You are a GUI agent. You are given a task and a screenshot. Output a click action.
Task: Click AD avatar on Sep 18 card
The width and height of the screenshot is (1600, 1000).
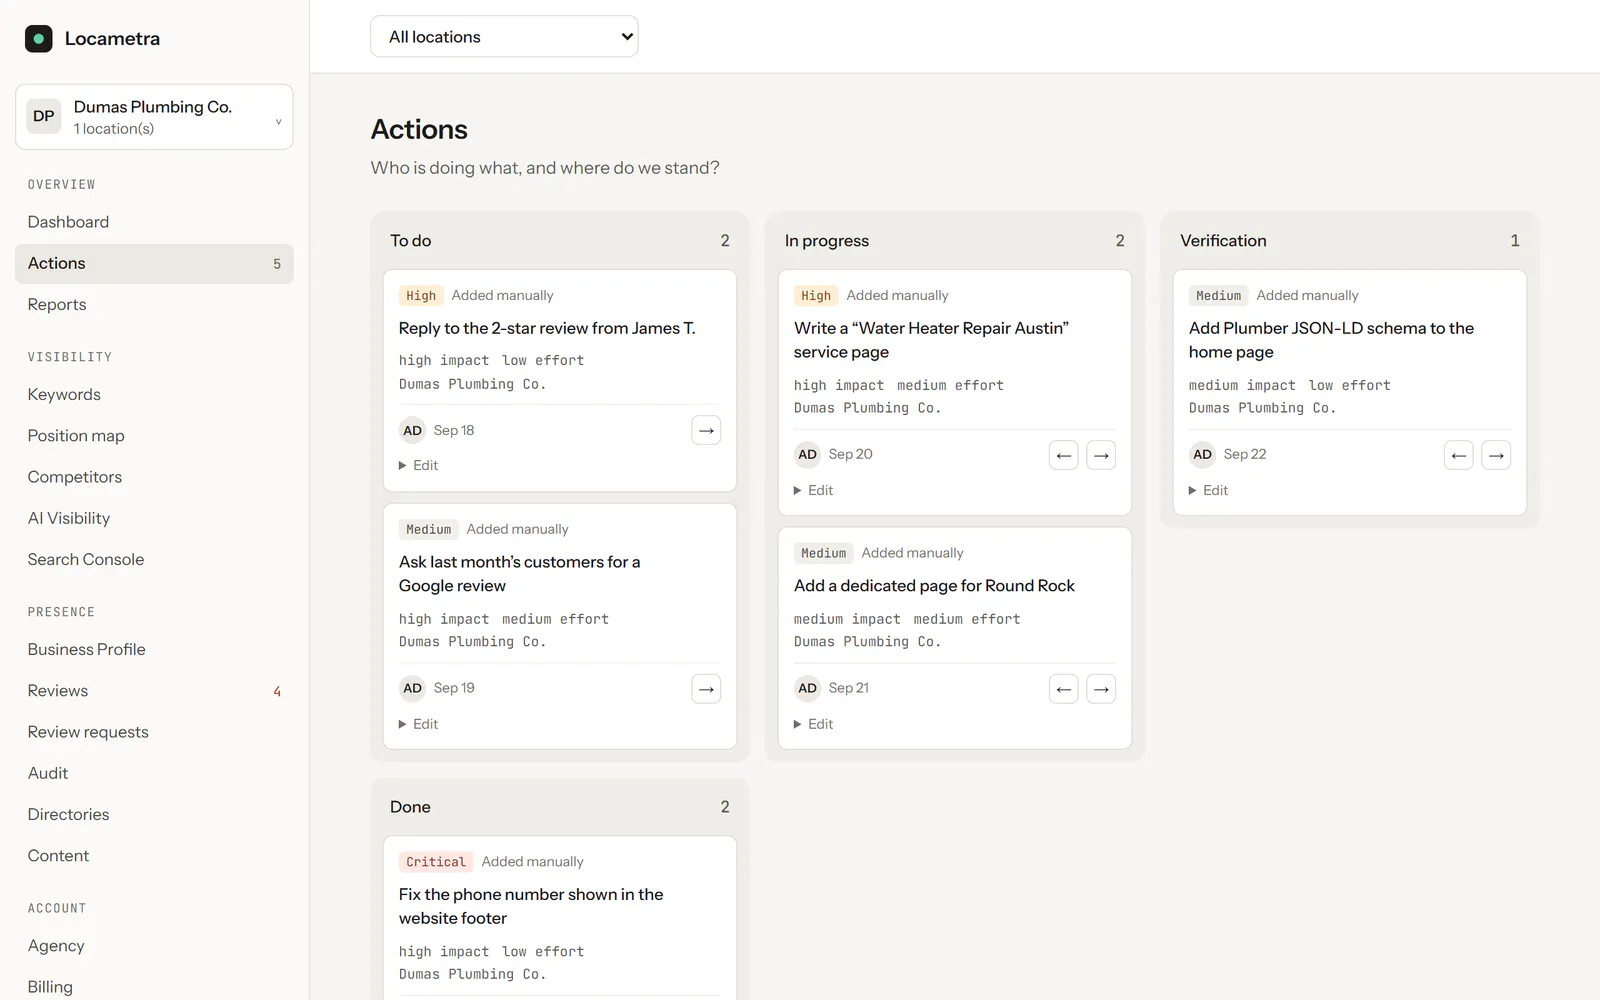(x=412, y=431)
